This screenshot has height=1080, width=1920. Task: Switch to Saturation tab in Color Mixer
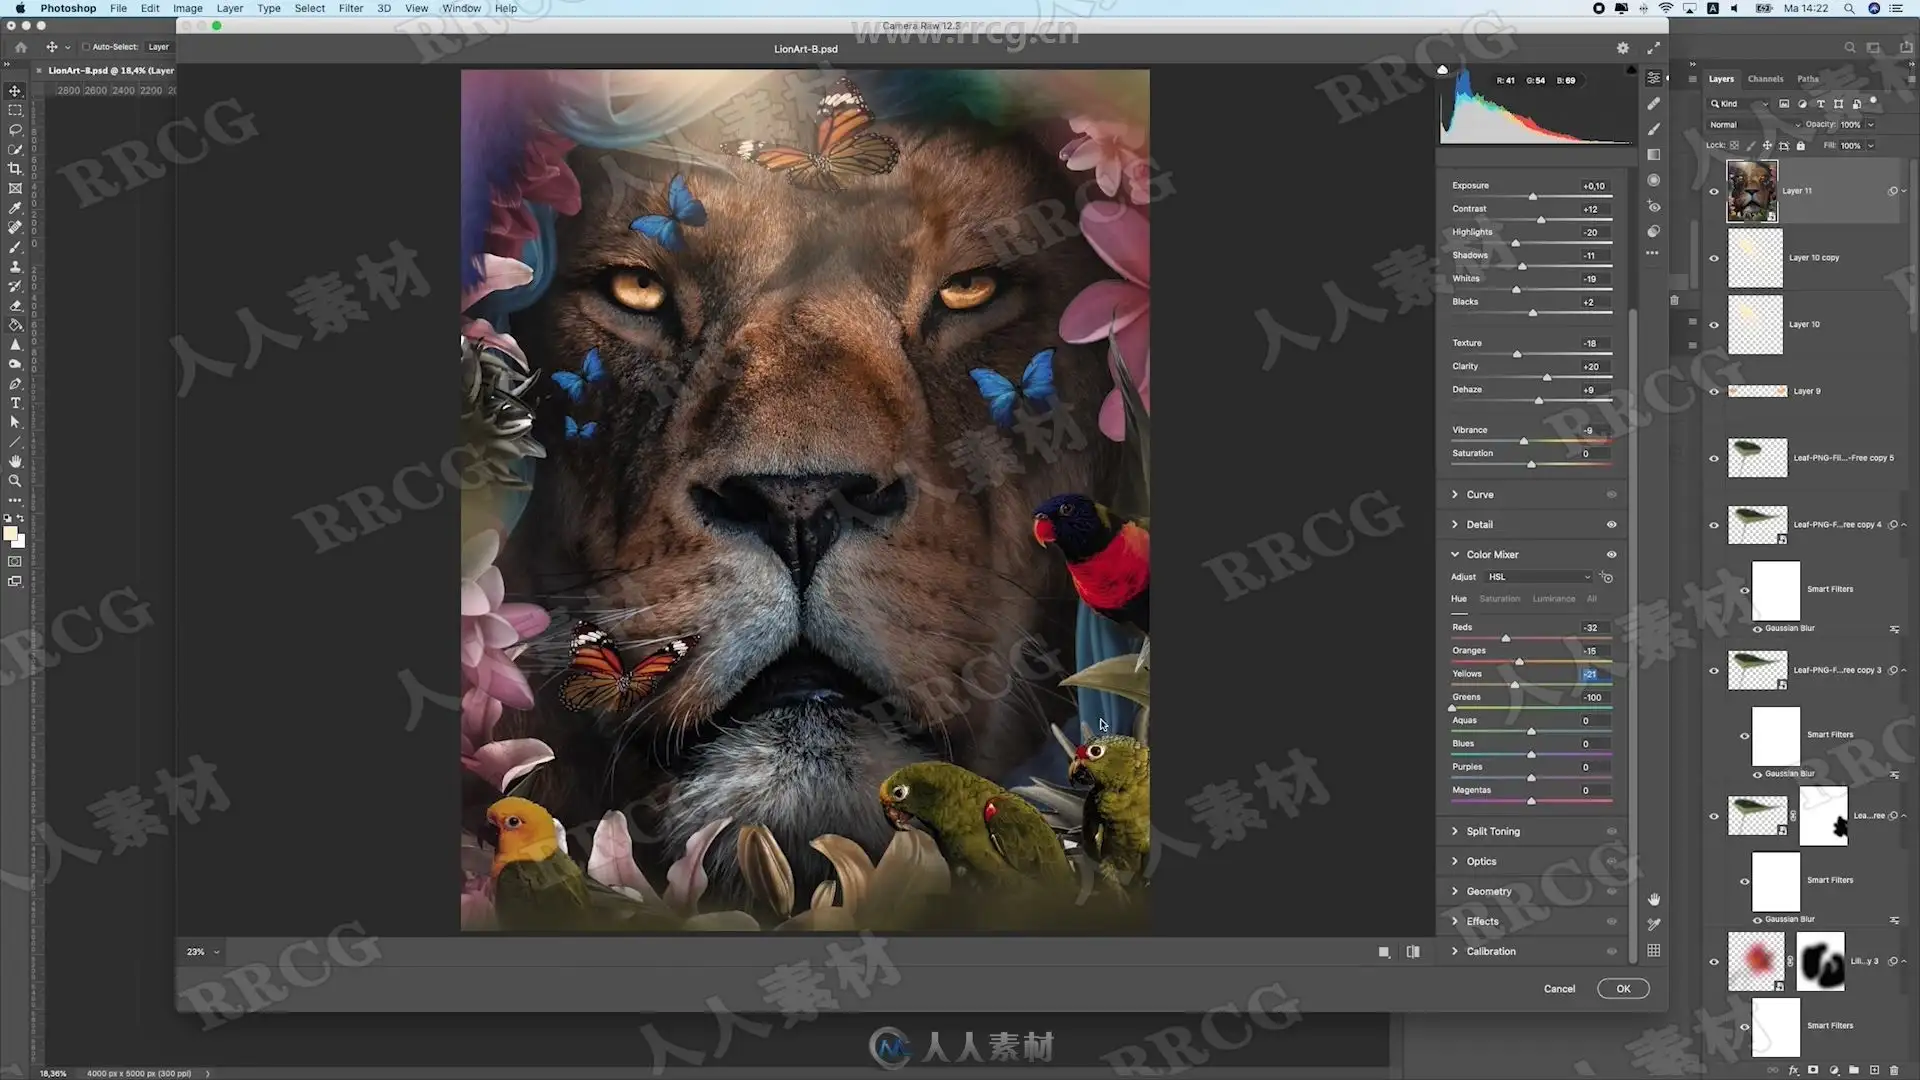tap(1499, 599)
